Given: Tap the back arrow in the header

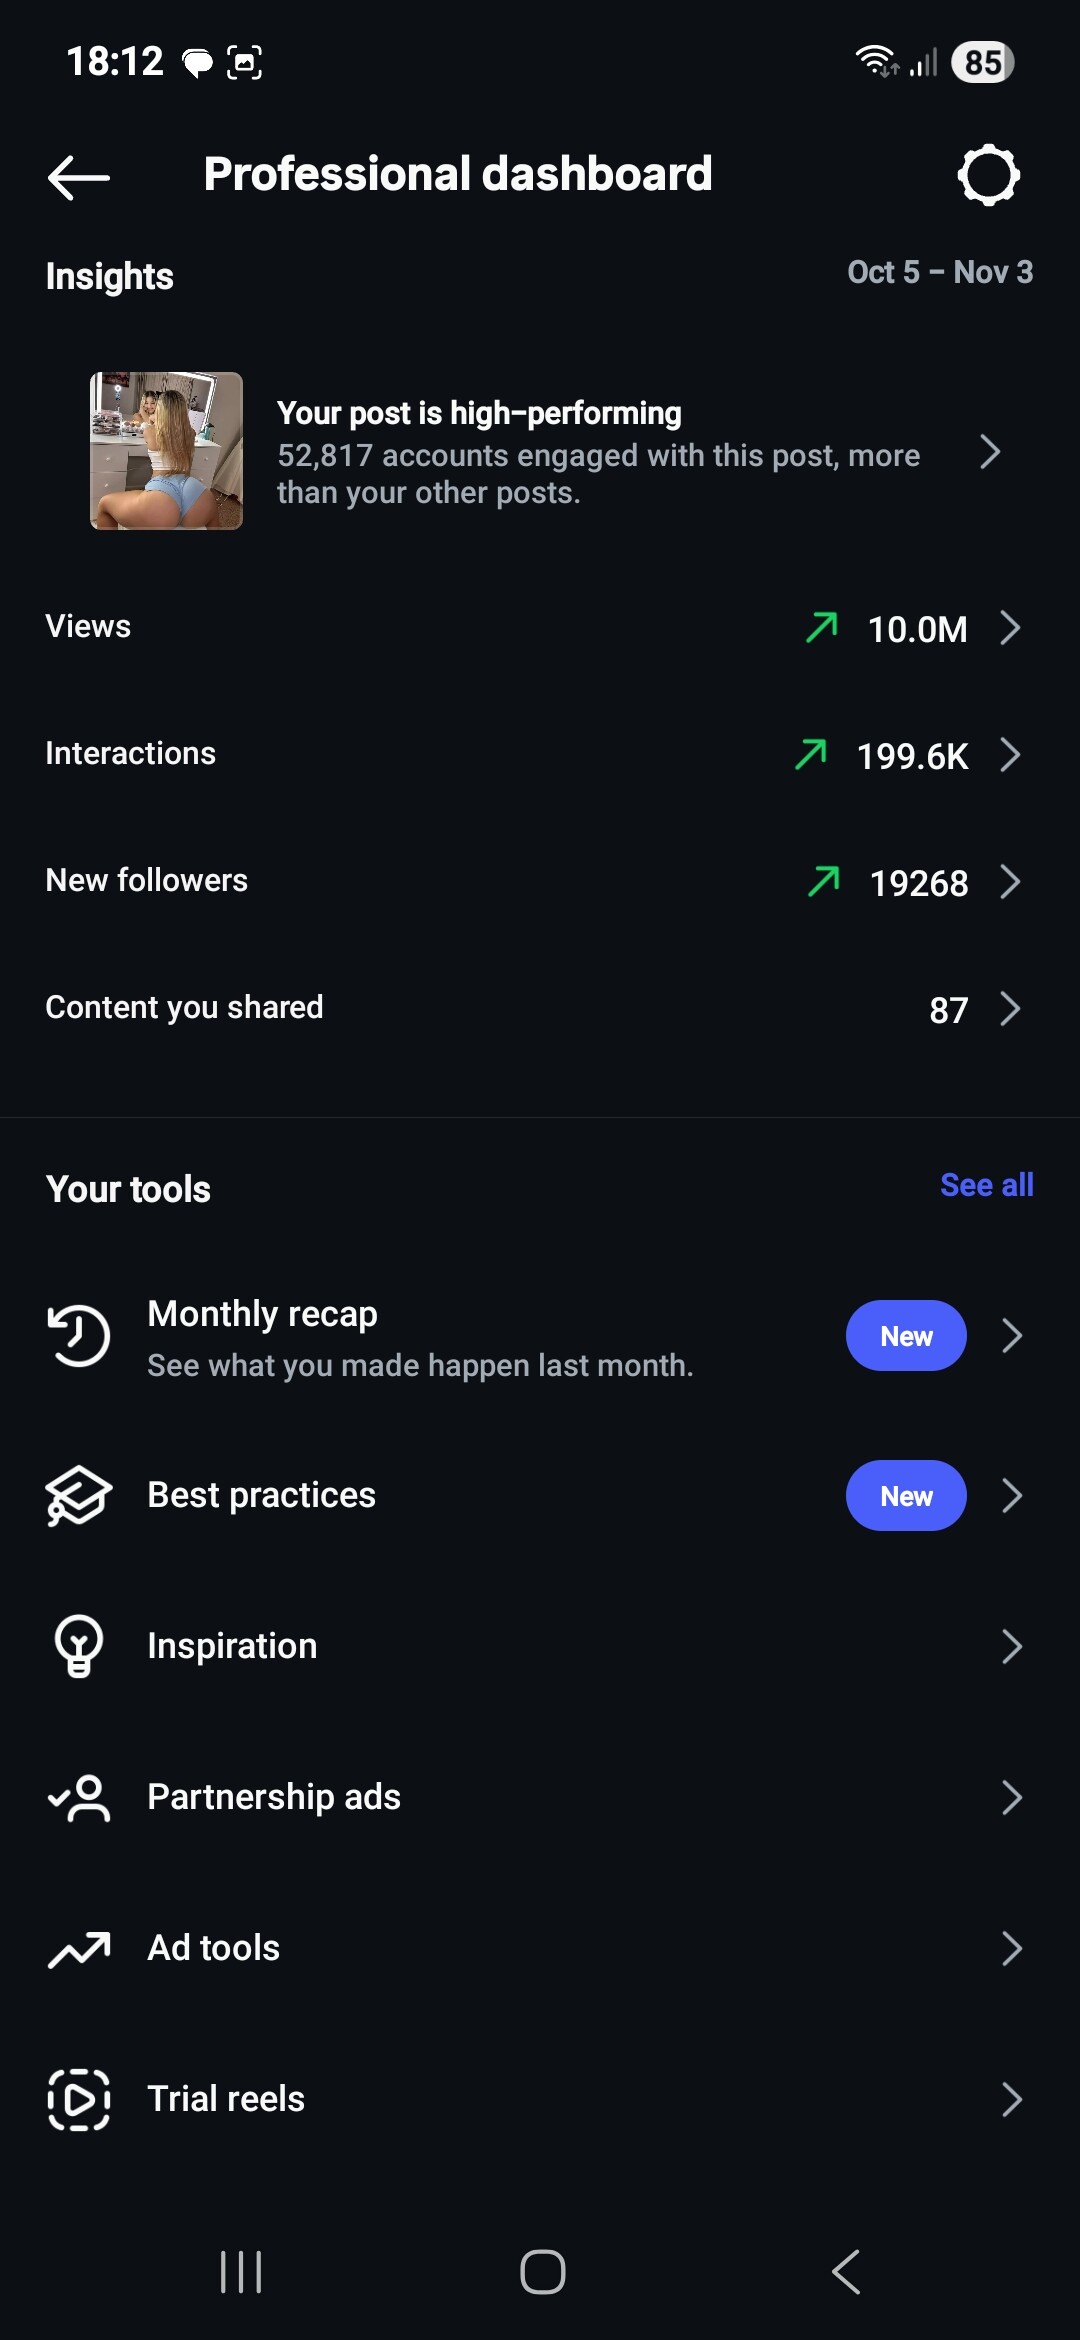Looking at the screenshot, I should 78,177.
